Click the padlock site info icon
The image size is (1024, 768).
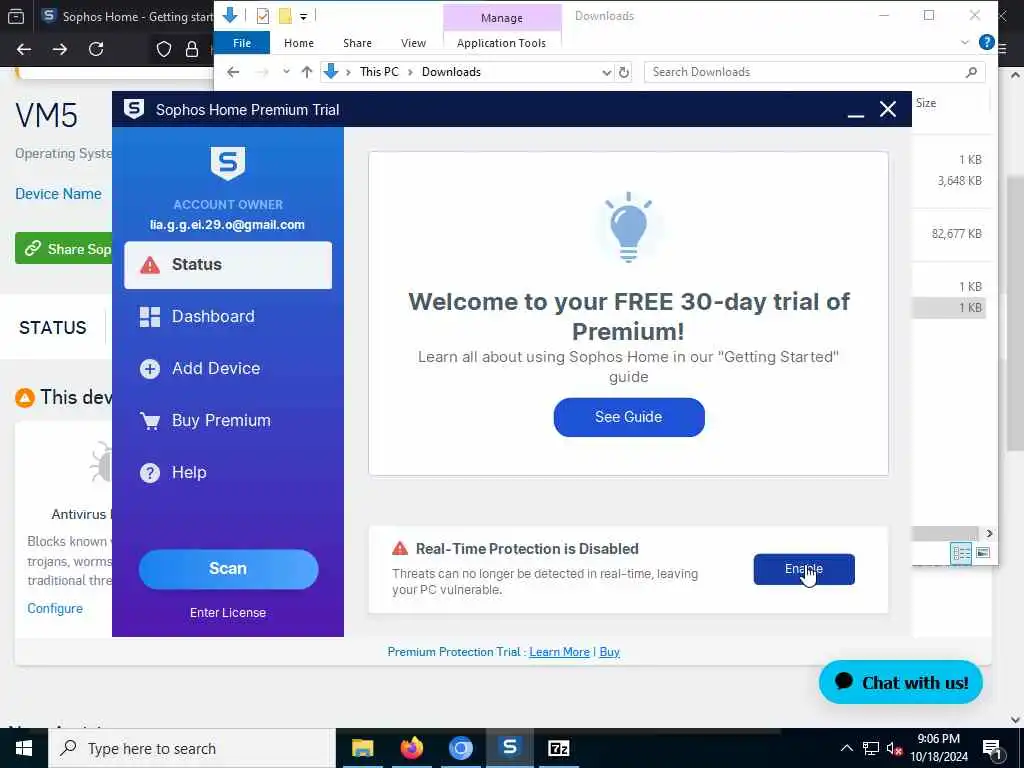click(x=192, y=49)
